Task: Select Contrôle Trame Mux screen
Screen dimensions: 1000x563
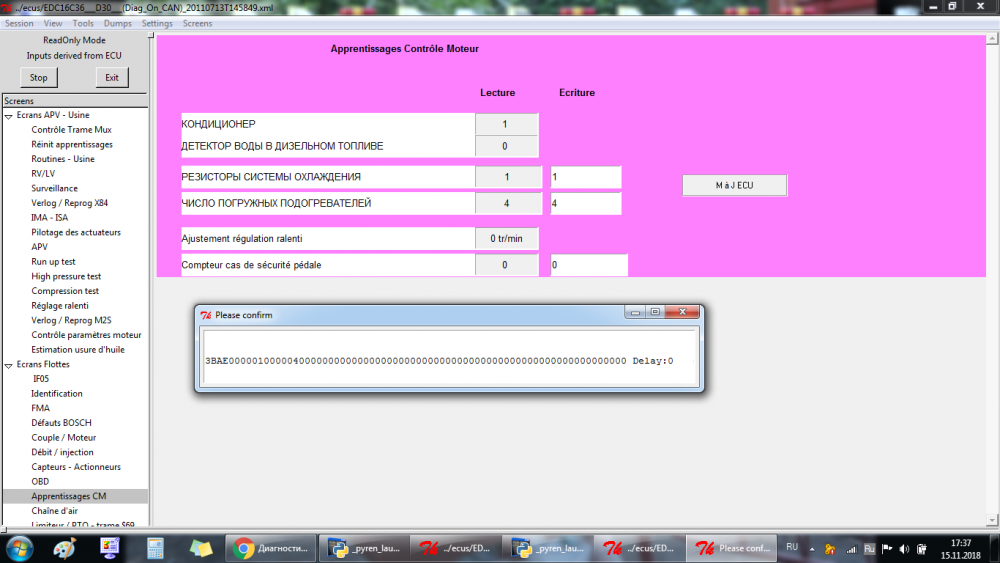Action: [x=71, y=129]
